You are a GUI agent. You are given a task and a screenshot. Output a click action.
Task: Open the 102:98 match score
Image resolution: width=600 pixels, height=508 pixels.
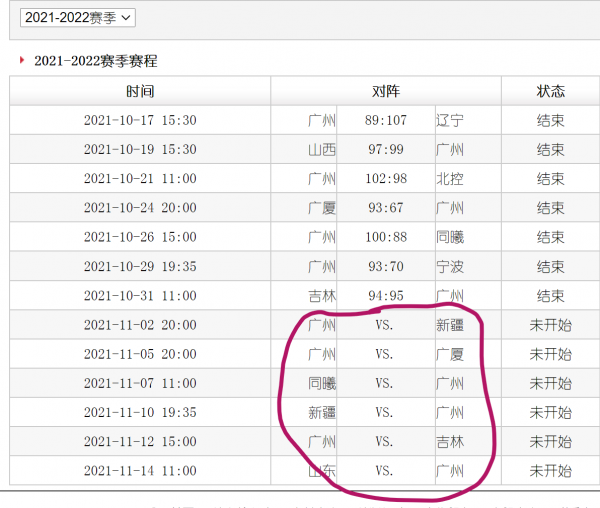click(385, 179)
